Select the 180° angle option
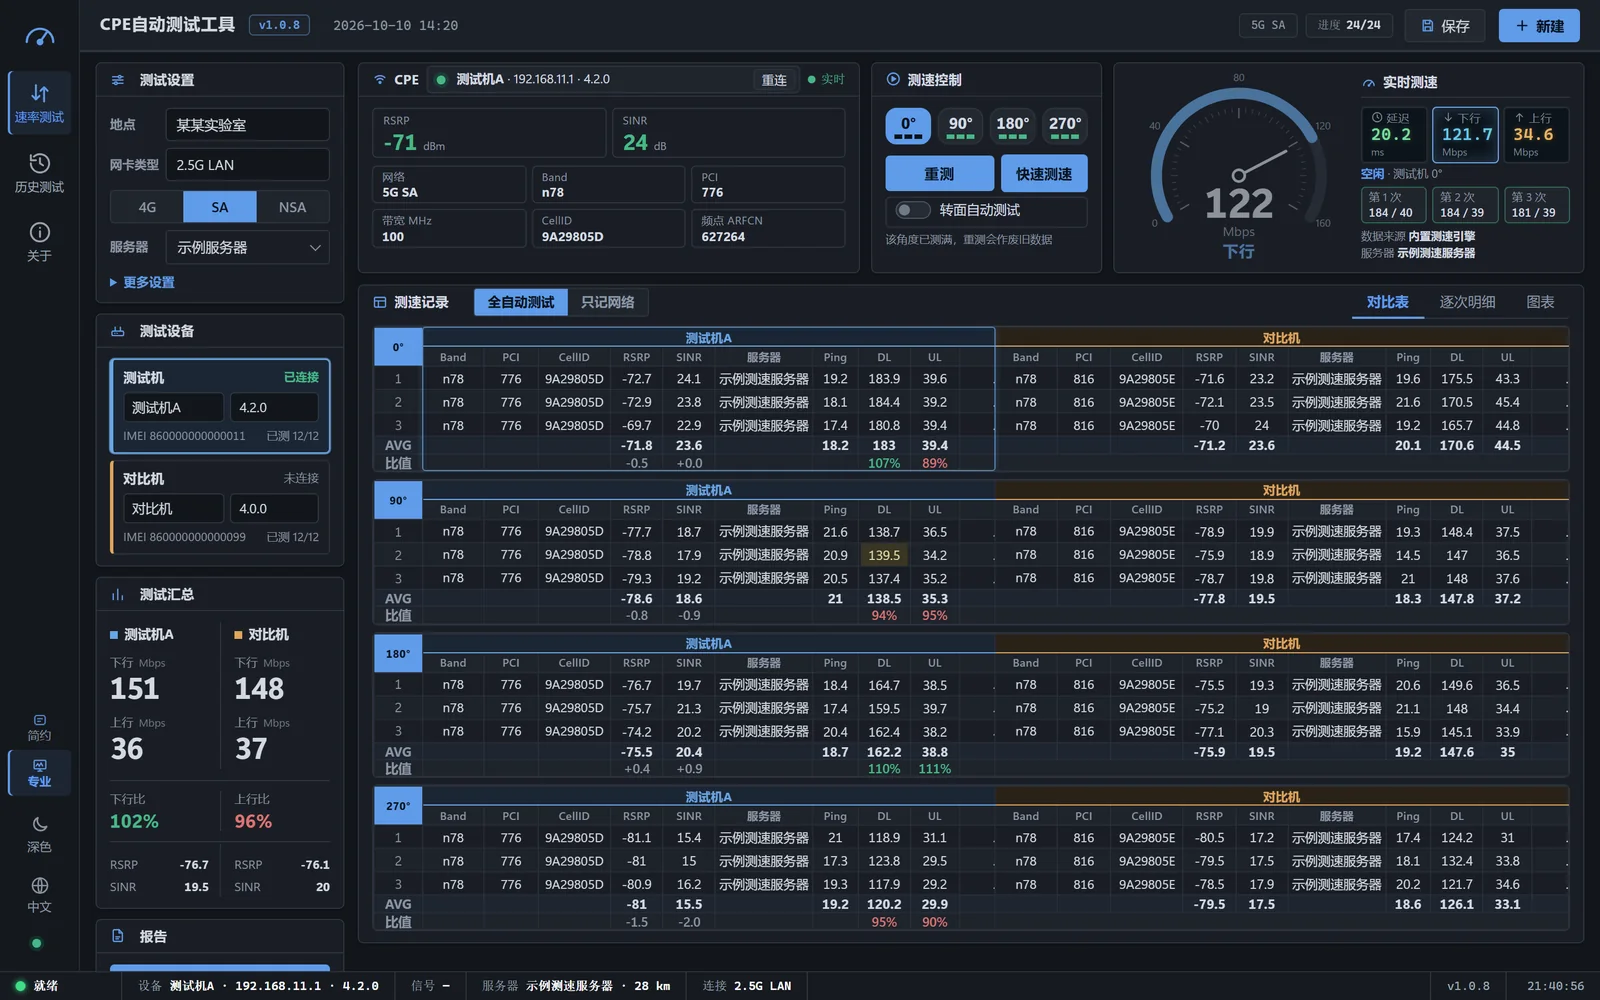Viewport: 1600px width, 1000px height. (1012, 126)
